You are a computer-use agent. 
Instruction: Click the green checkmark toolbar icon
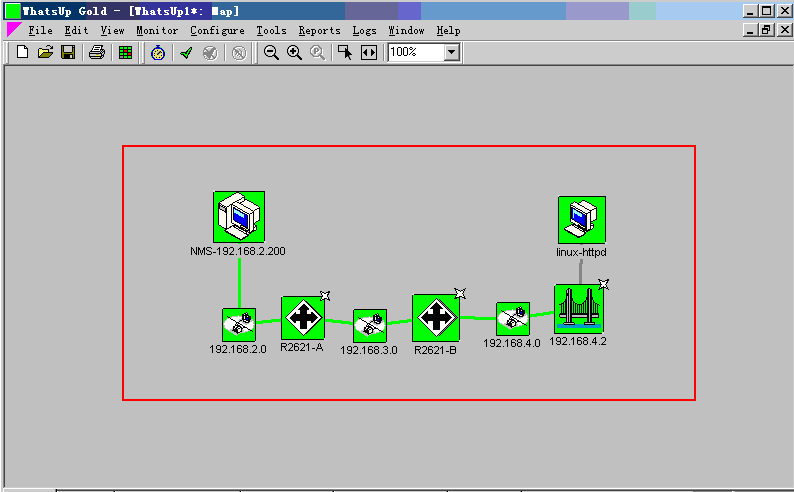coord(186,53)
